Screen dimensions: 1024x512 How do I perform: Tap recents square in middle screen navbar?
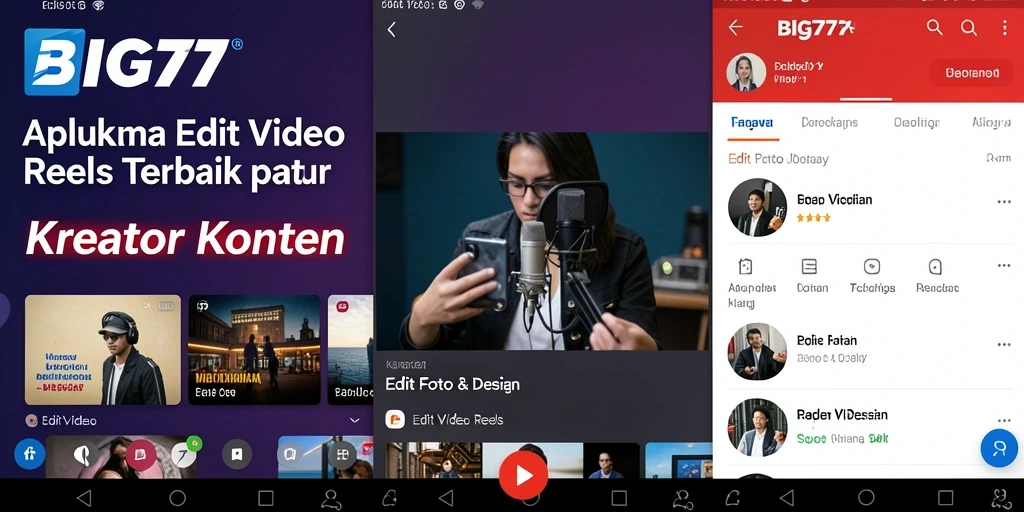619,498
